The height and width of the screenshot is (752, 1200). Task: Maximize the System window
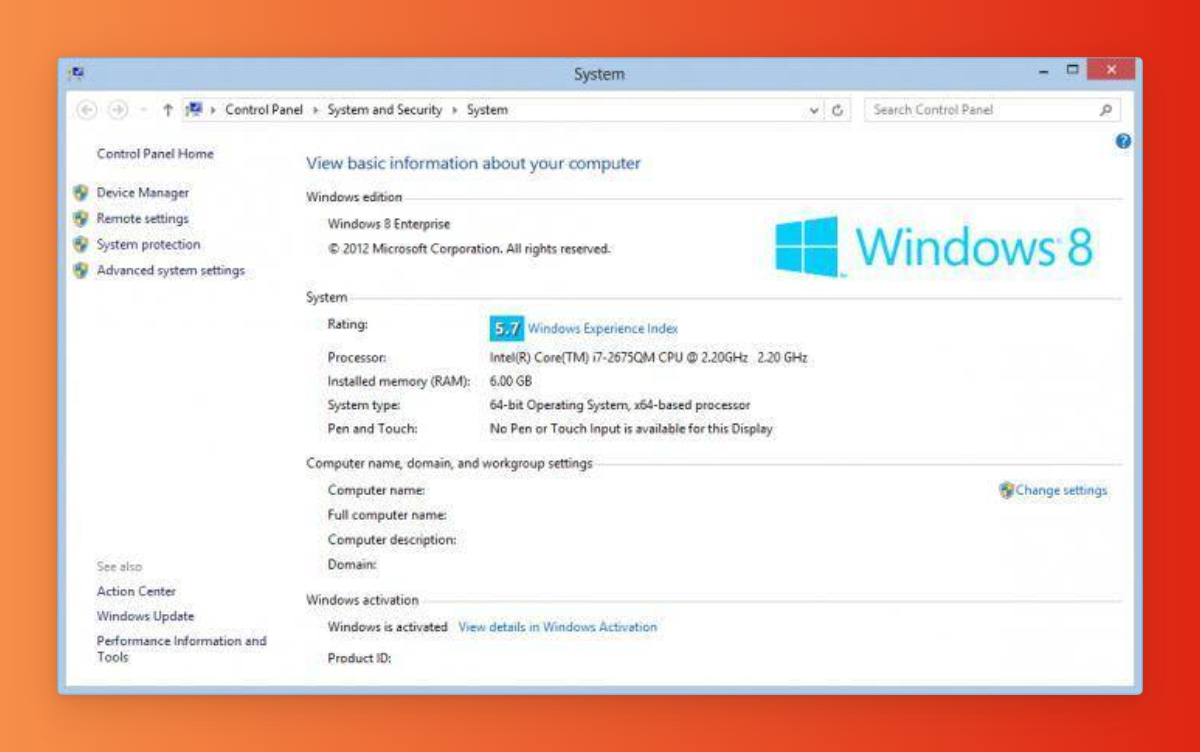pyautogui.click(x=1073, y=70)
